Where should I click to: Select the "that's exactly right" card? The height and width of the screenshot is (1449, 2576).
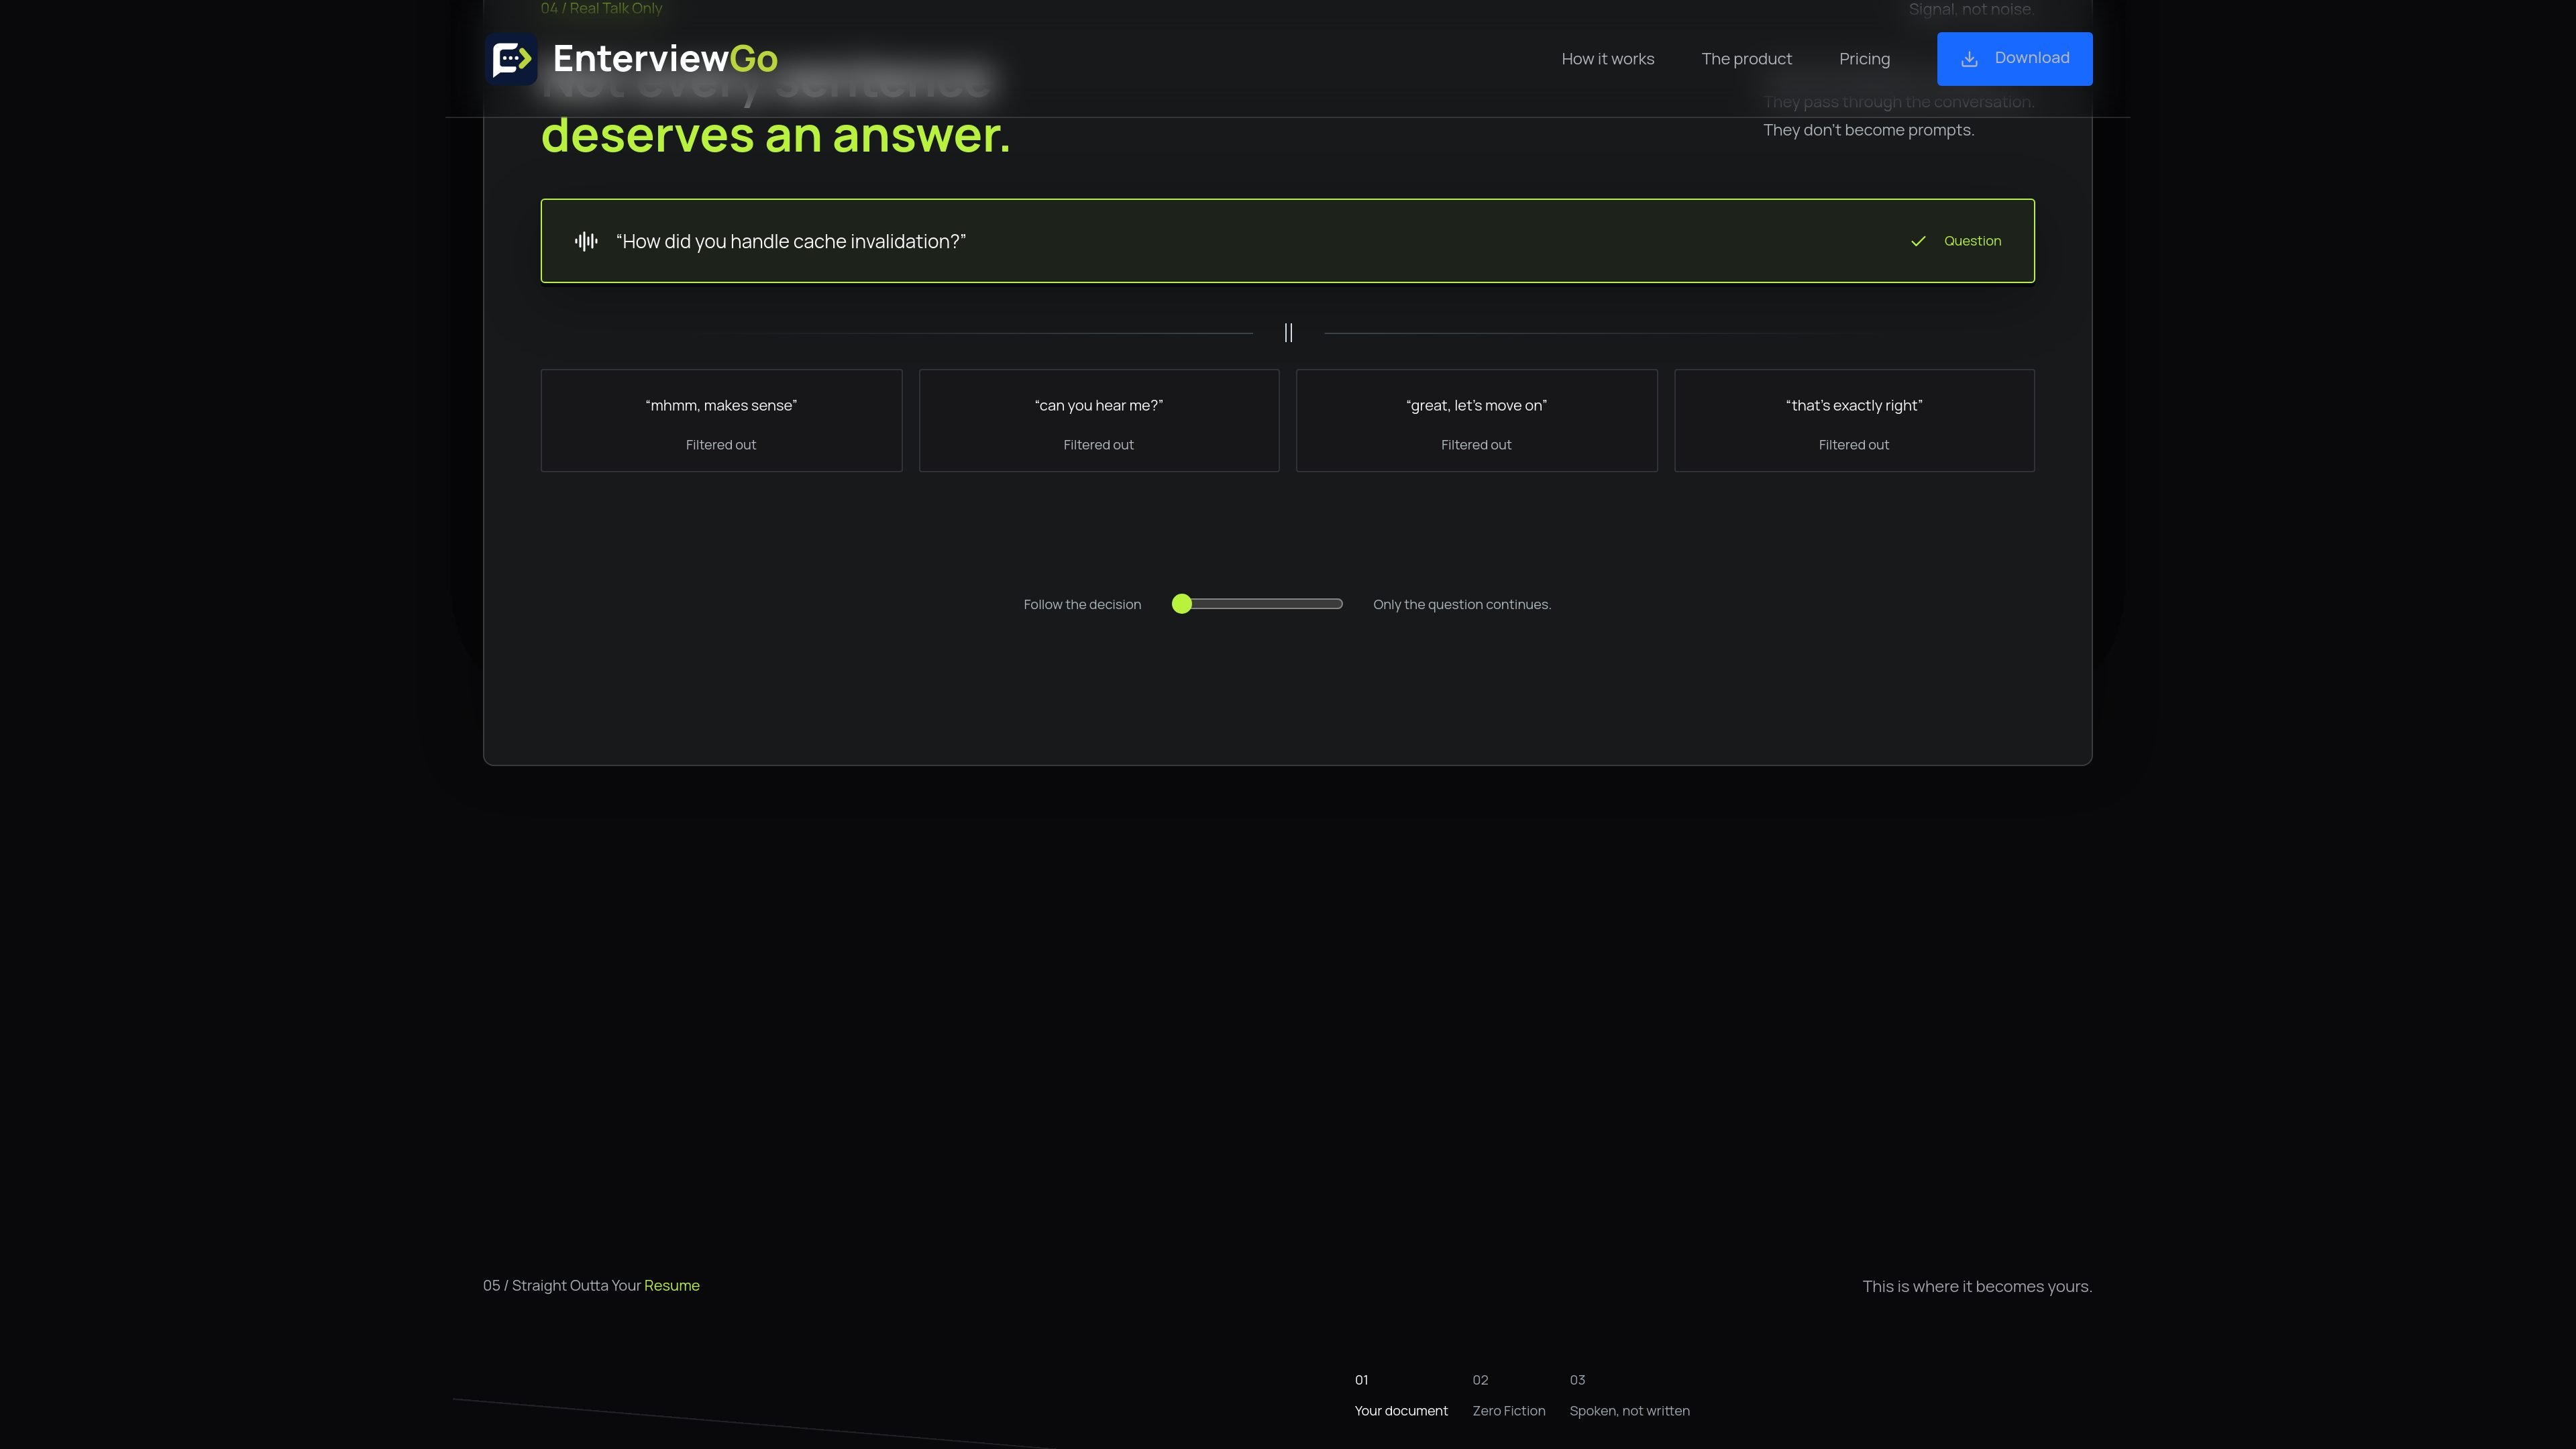click(1854, 421)
